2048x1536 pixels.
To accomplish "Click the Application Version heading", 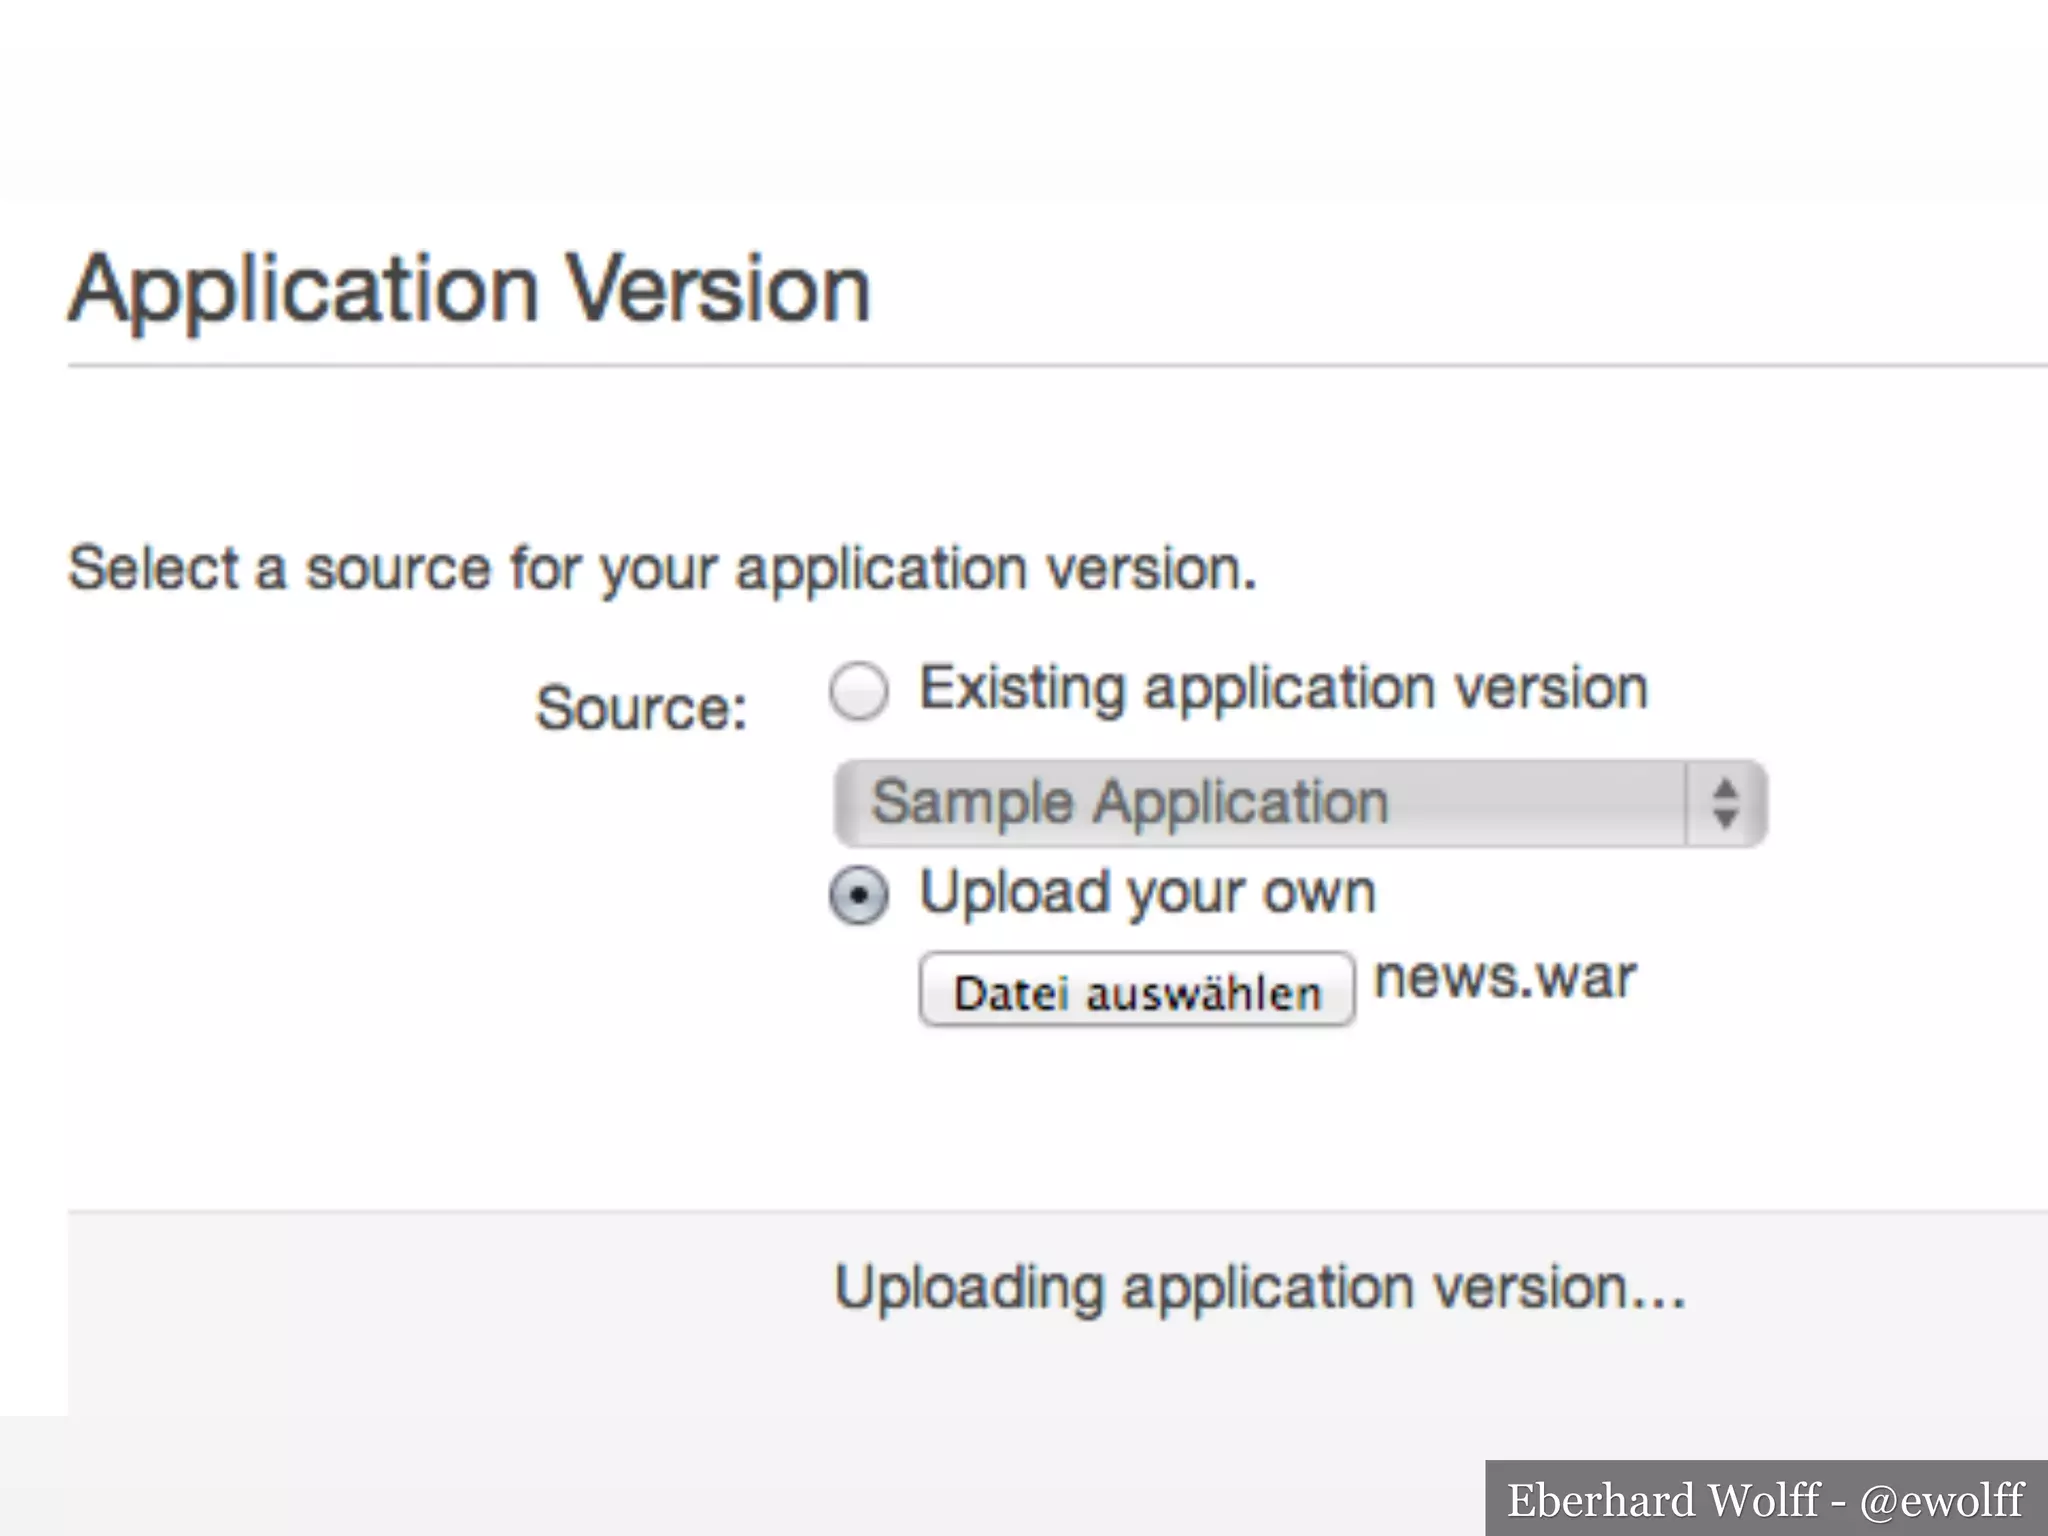I will 469,290.
